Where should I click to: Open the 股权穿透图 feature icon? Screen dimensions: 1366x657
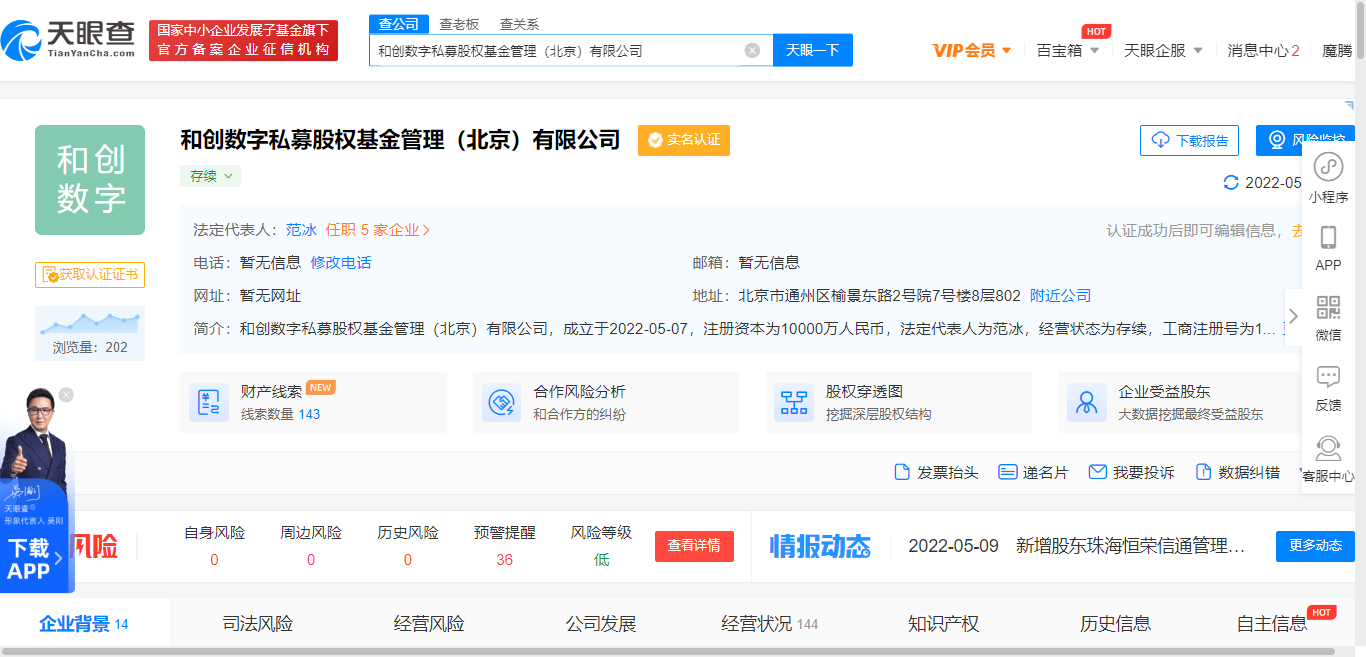pos(793,402)
